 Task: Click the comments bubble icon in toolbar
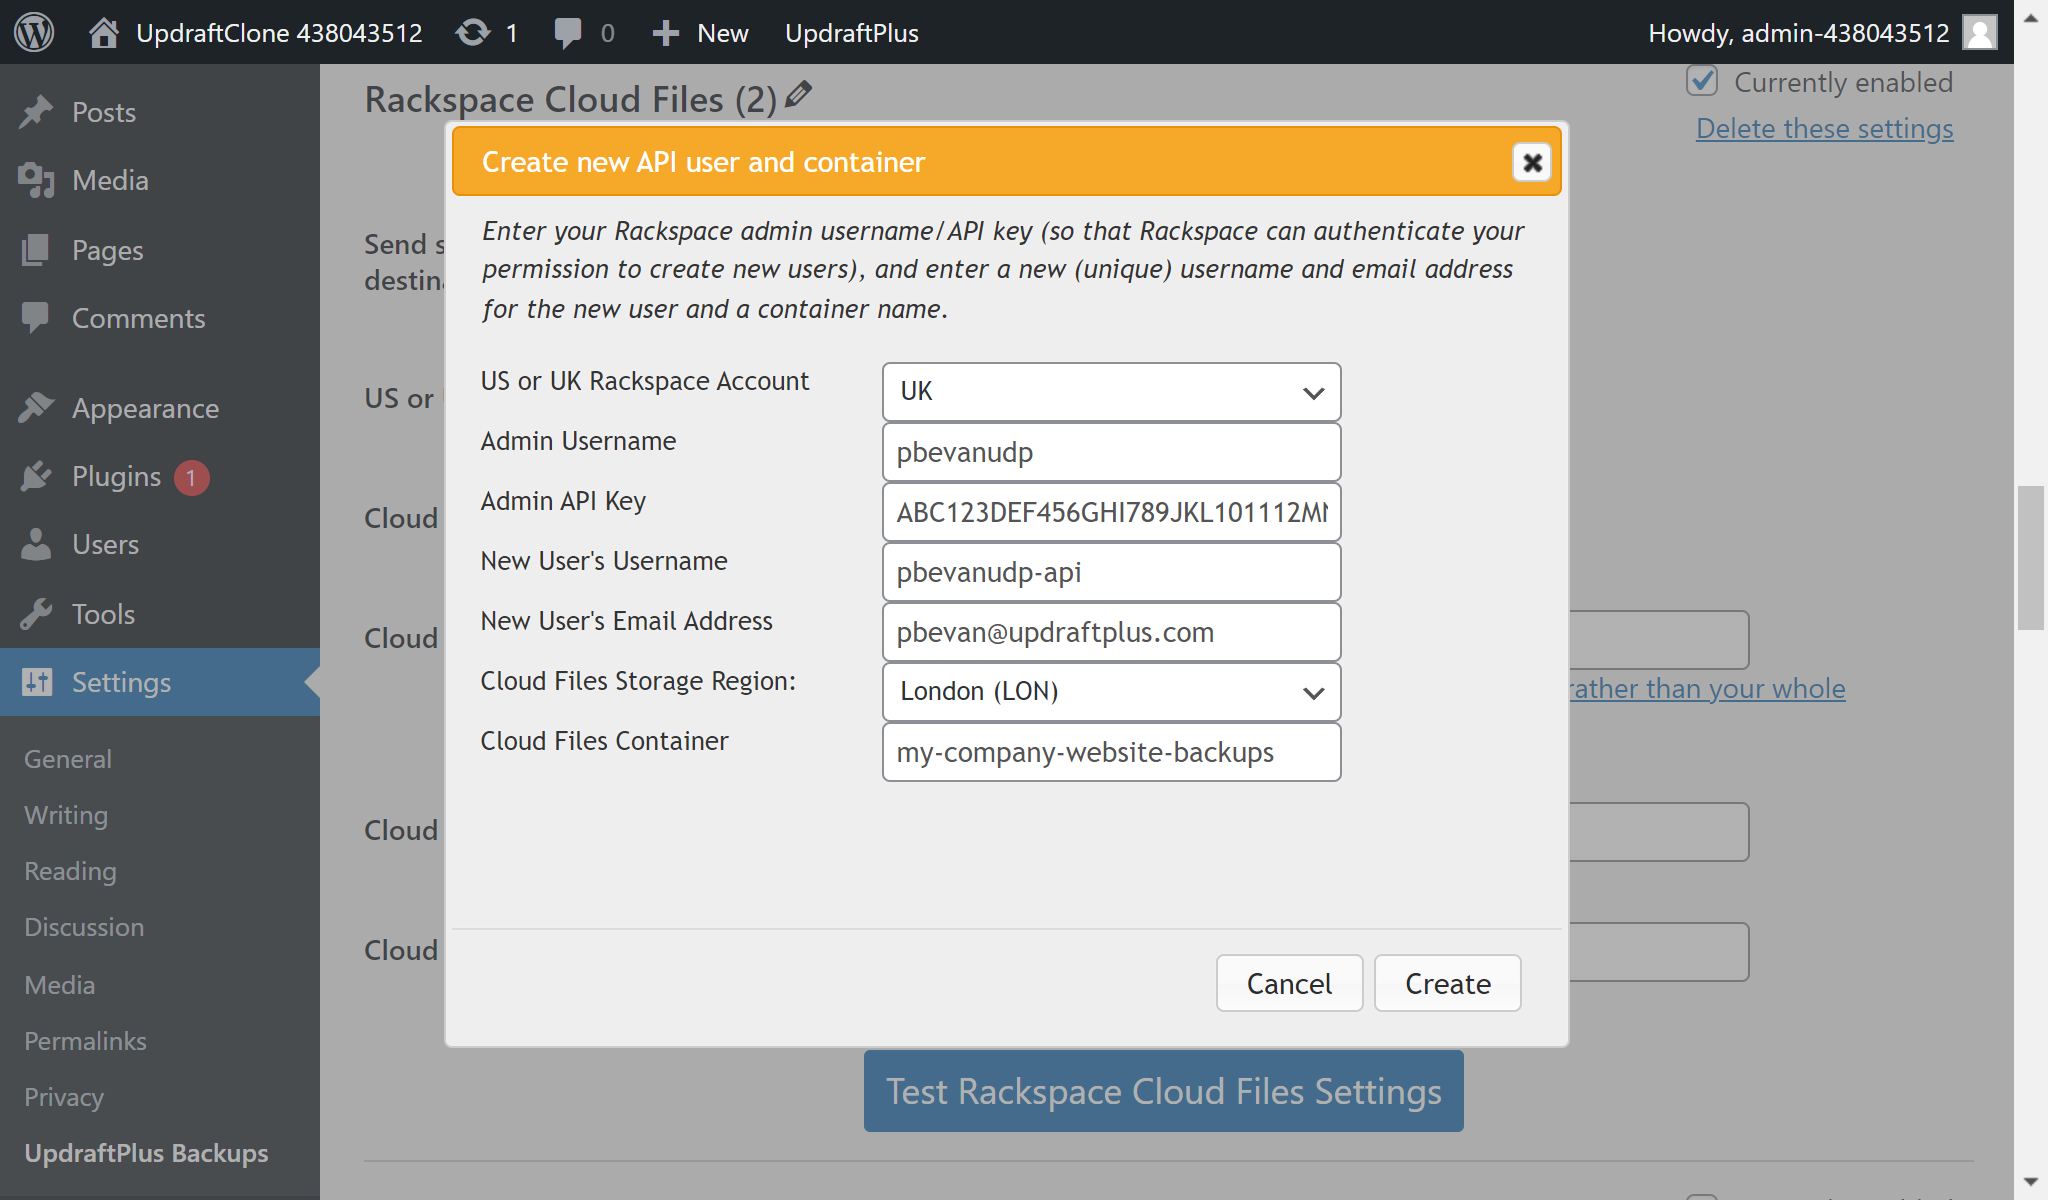568,32
